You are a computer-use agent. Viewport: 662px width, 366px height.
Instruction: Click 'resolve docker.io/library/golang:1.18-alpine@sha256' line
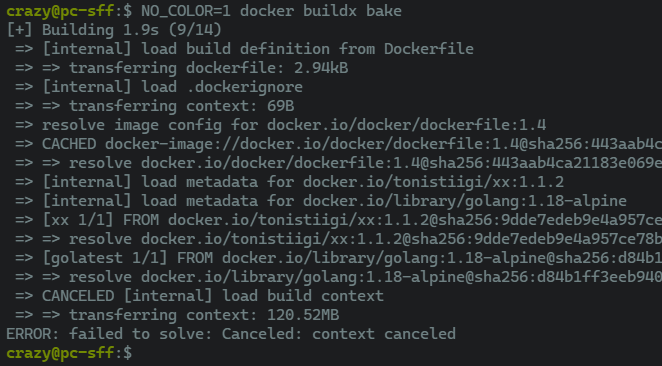point(339,277)
